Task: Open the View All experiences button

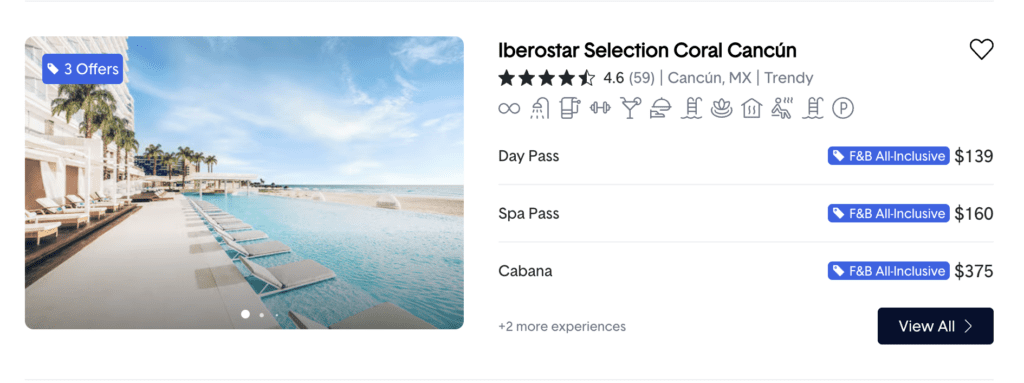Action: coord(935,326)
